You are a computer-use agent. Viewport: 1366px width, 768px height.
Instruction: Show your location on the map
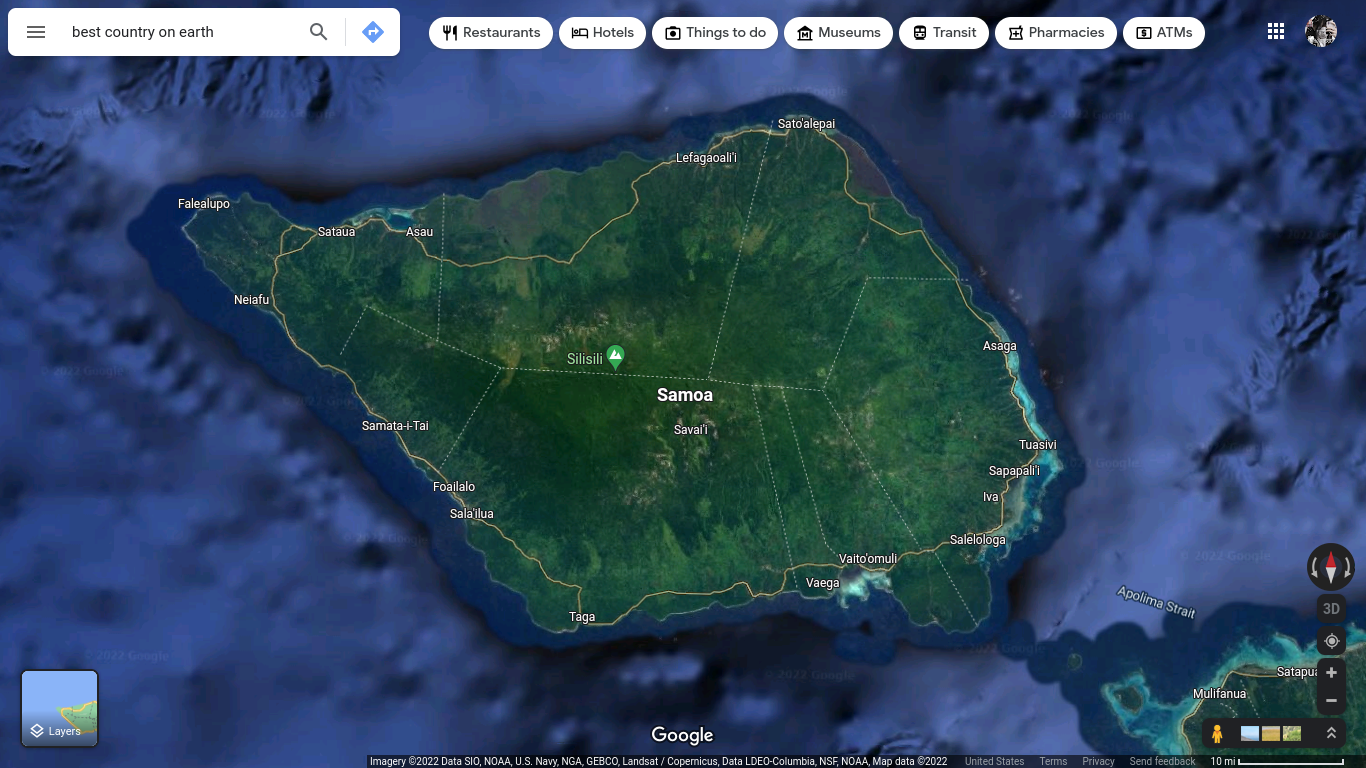point(1331,641)
